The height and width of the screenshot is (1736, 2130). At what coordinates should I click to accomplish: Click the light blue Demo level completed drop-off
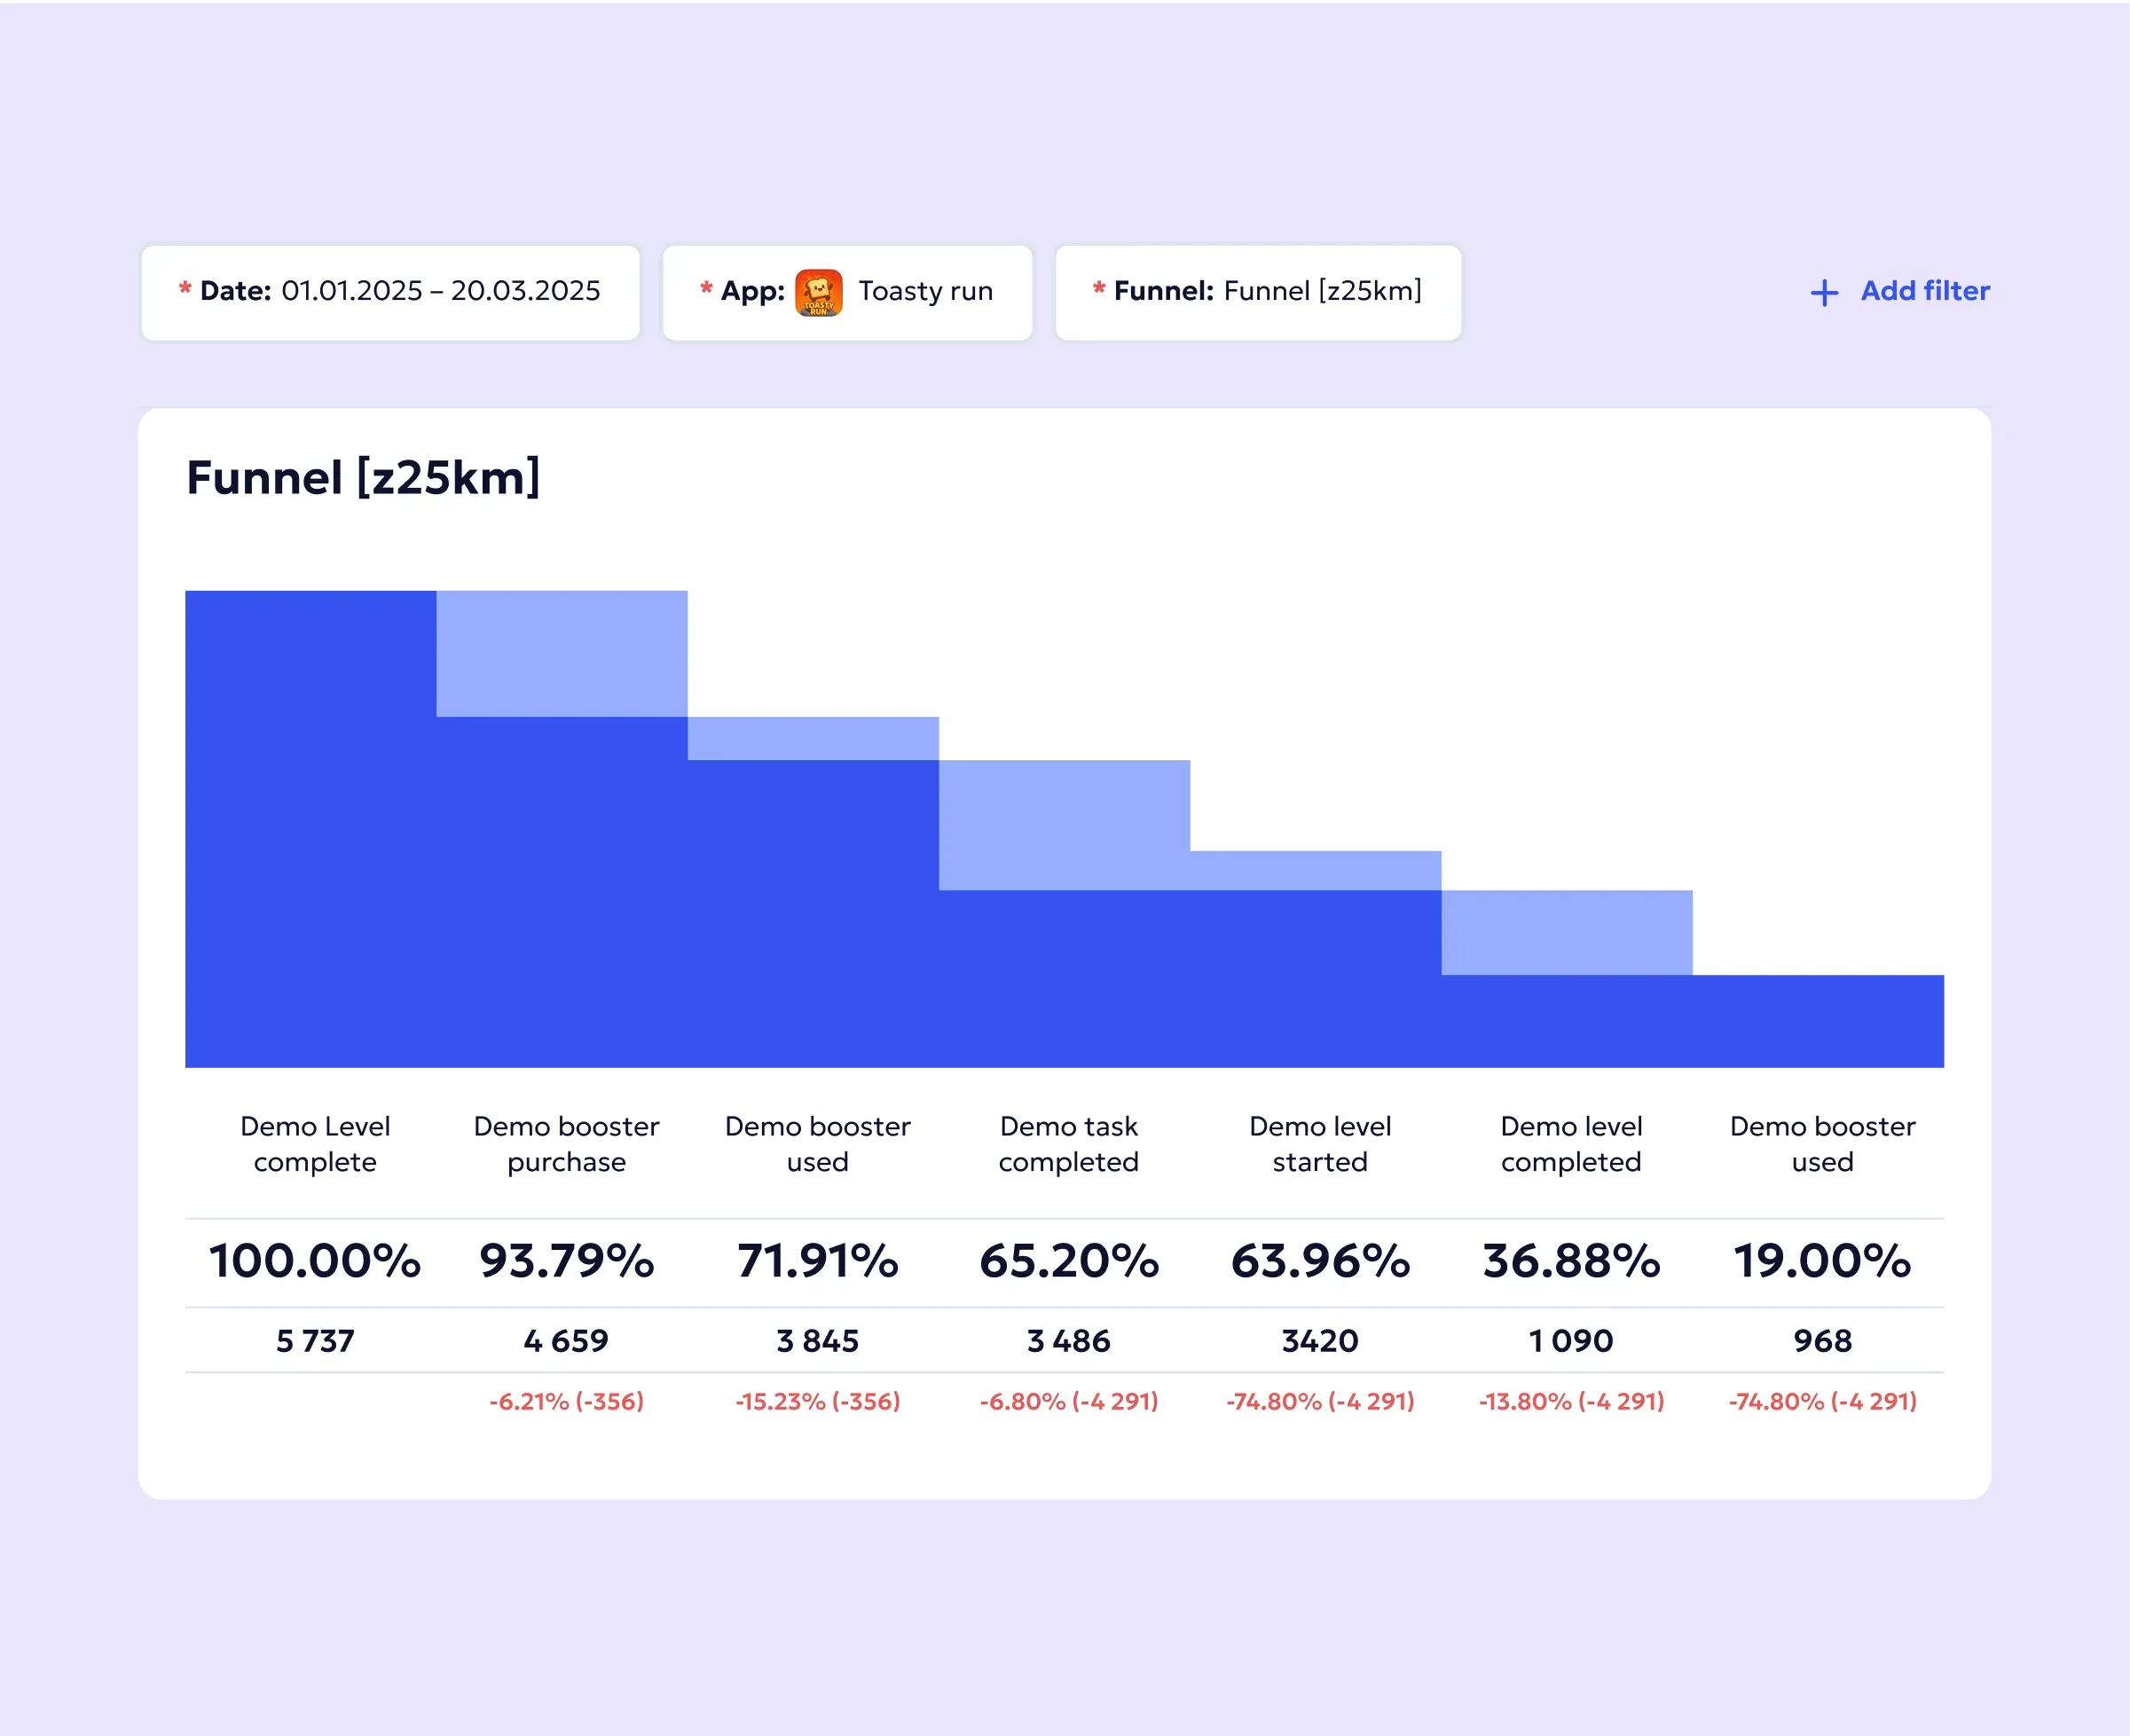[x=1566, y=932]
